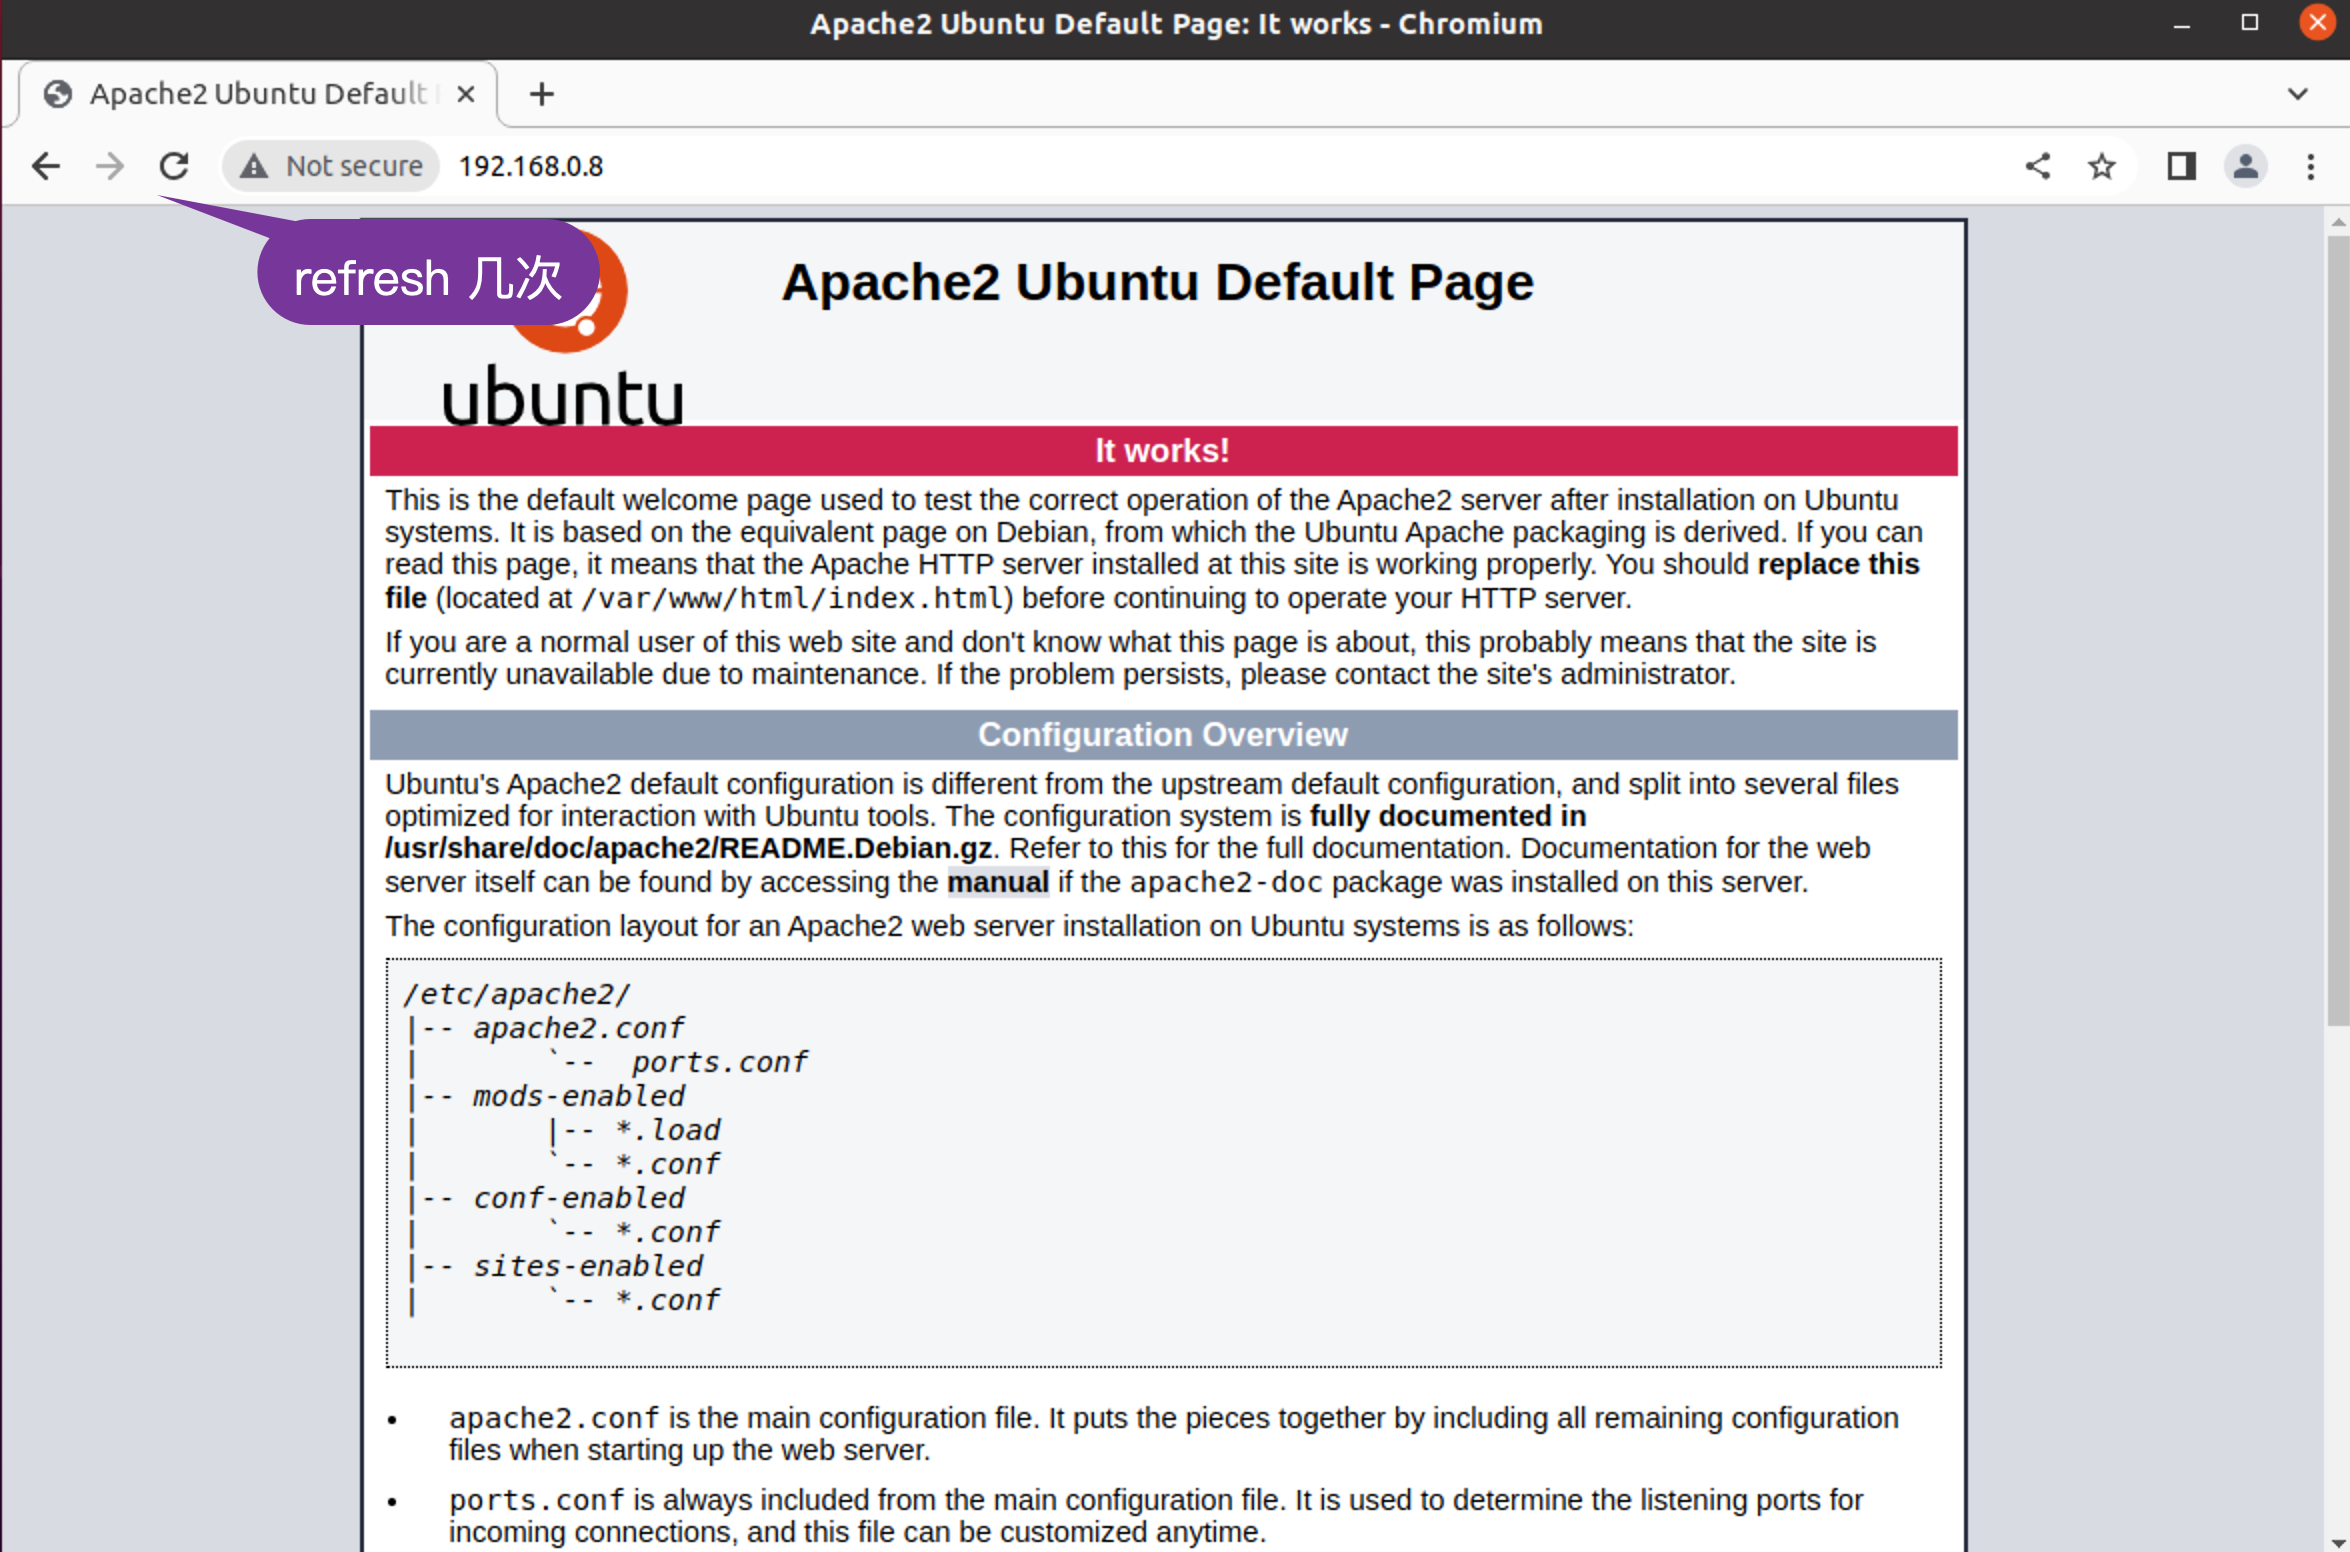Viewport: 2350px width, 1552px height.
Task: Click the Not secure warning badge
Action: tap(332, 166)
